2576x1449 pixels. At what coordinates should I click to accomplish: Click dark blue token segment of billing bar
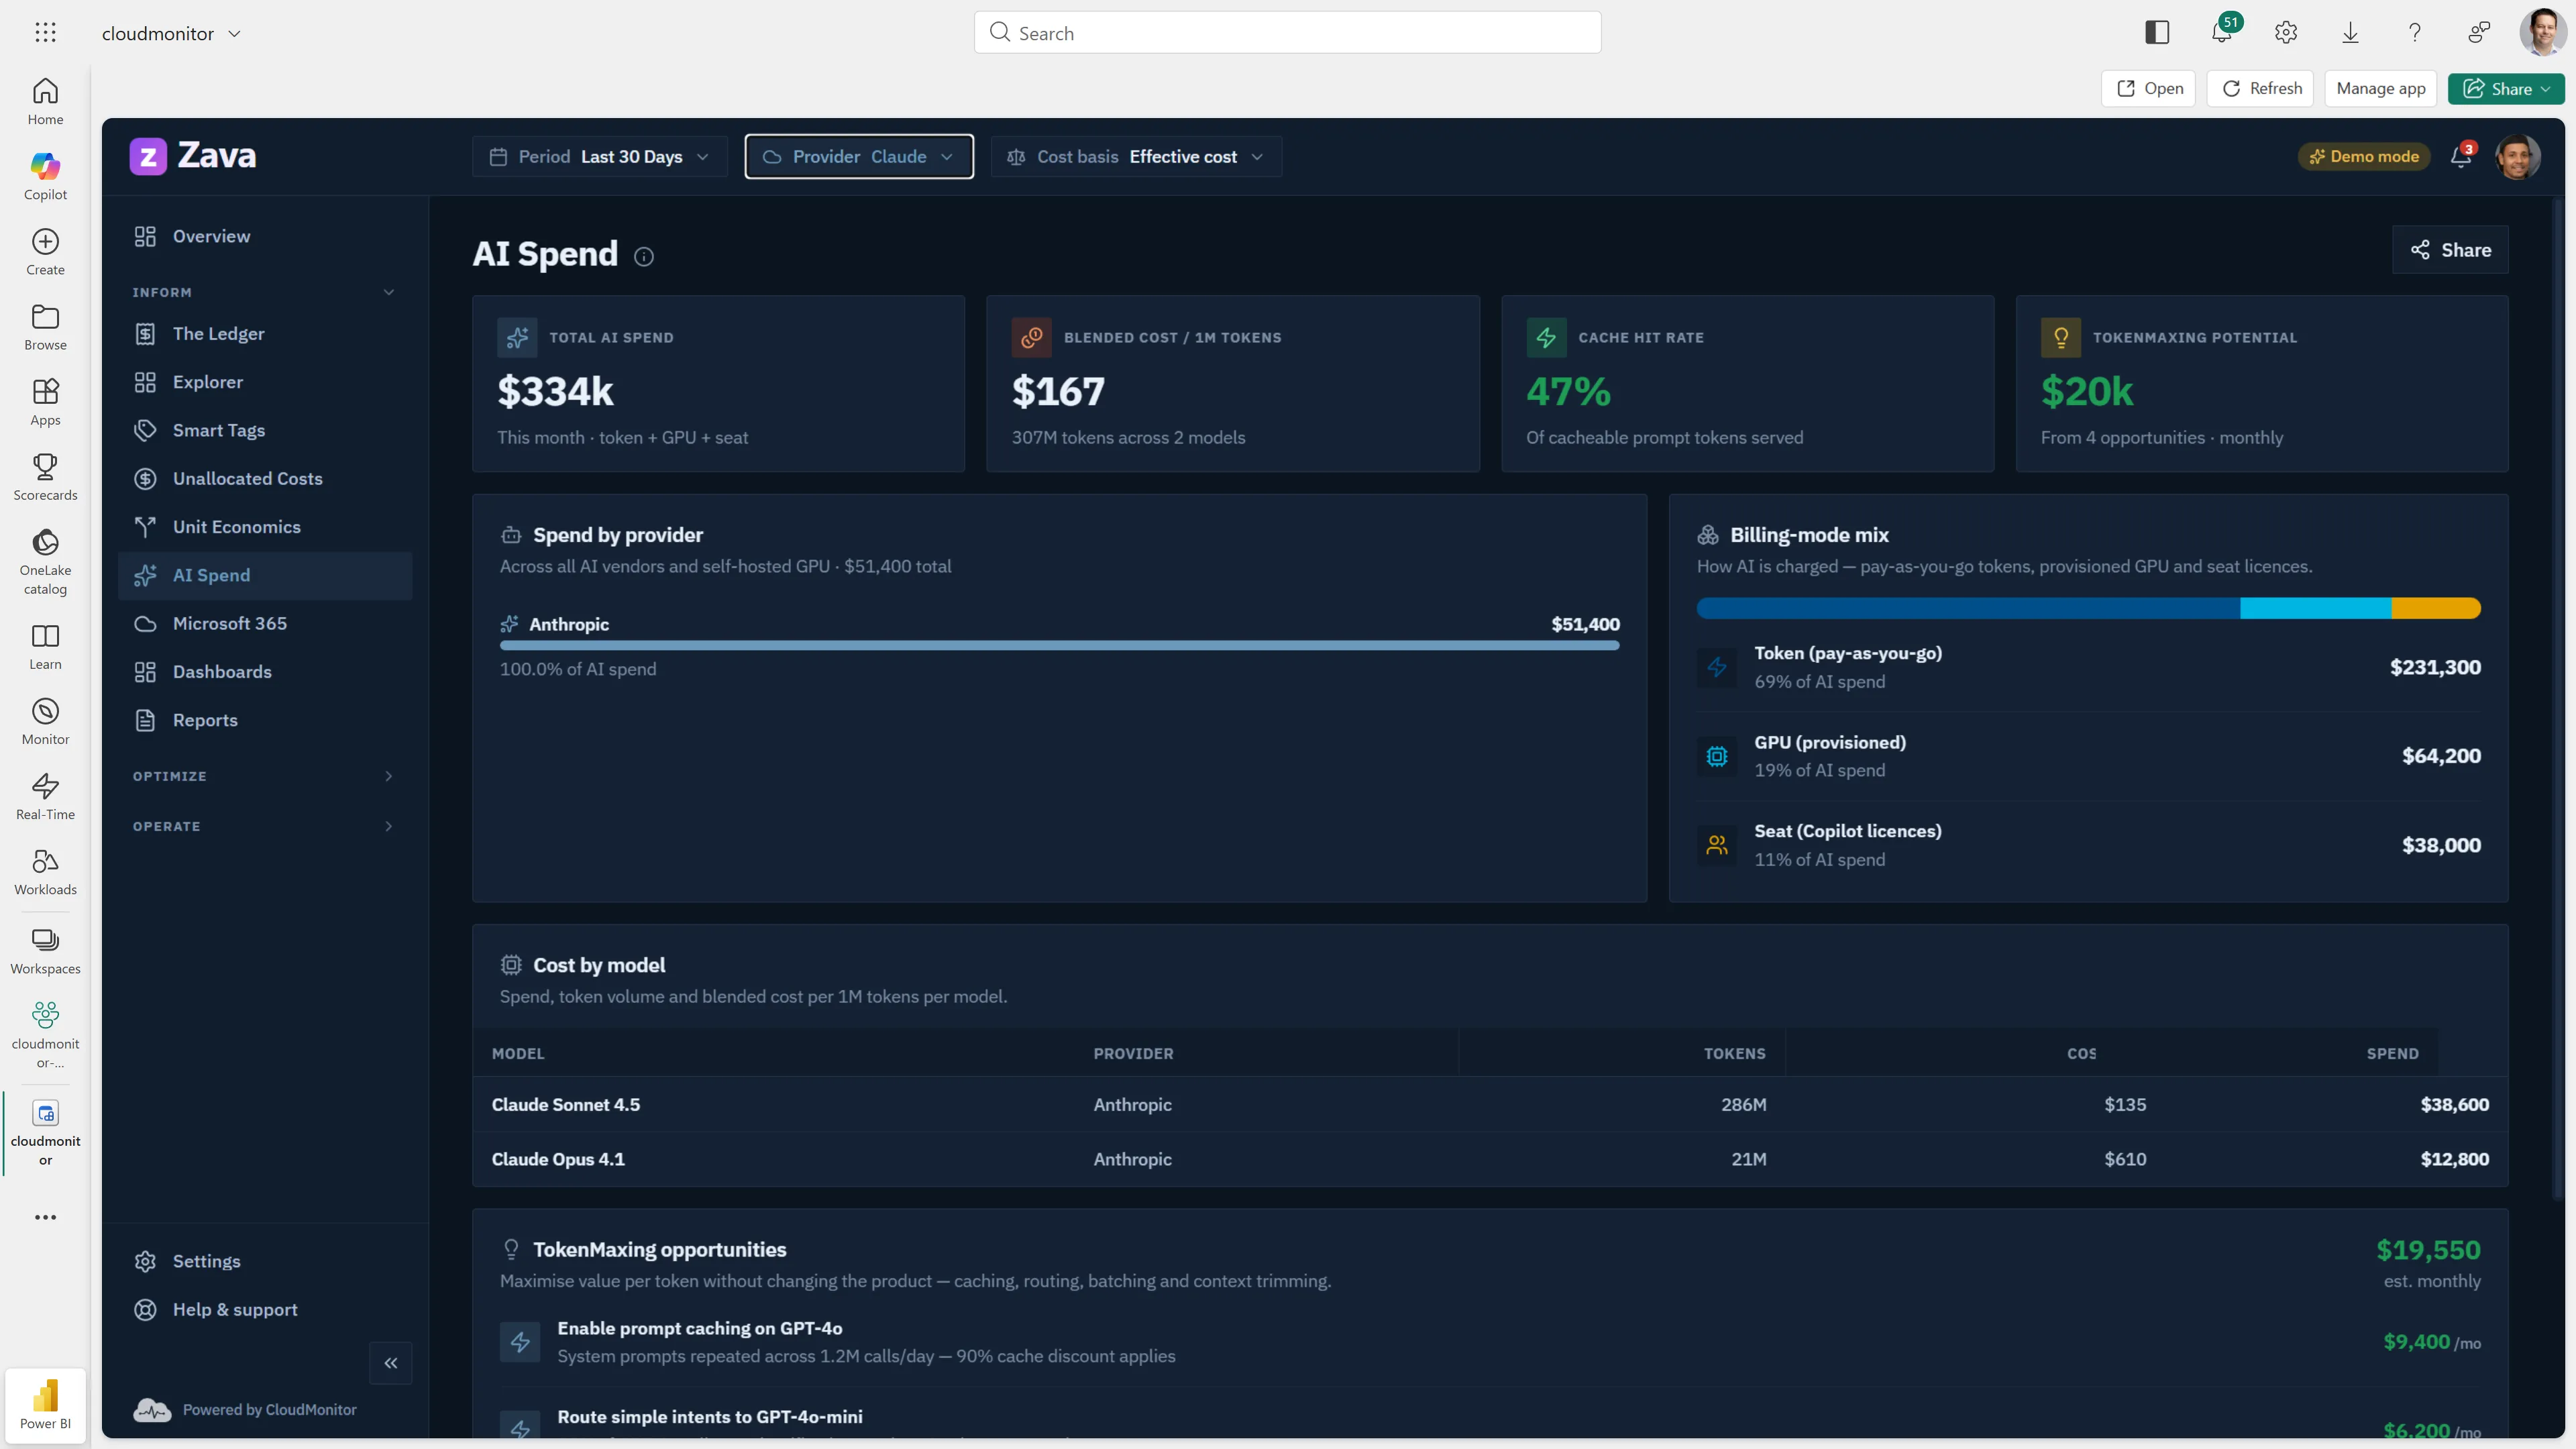coord(1968,608)
